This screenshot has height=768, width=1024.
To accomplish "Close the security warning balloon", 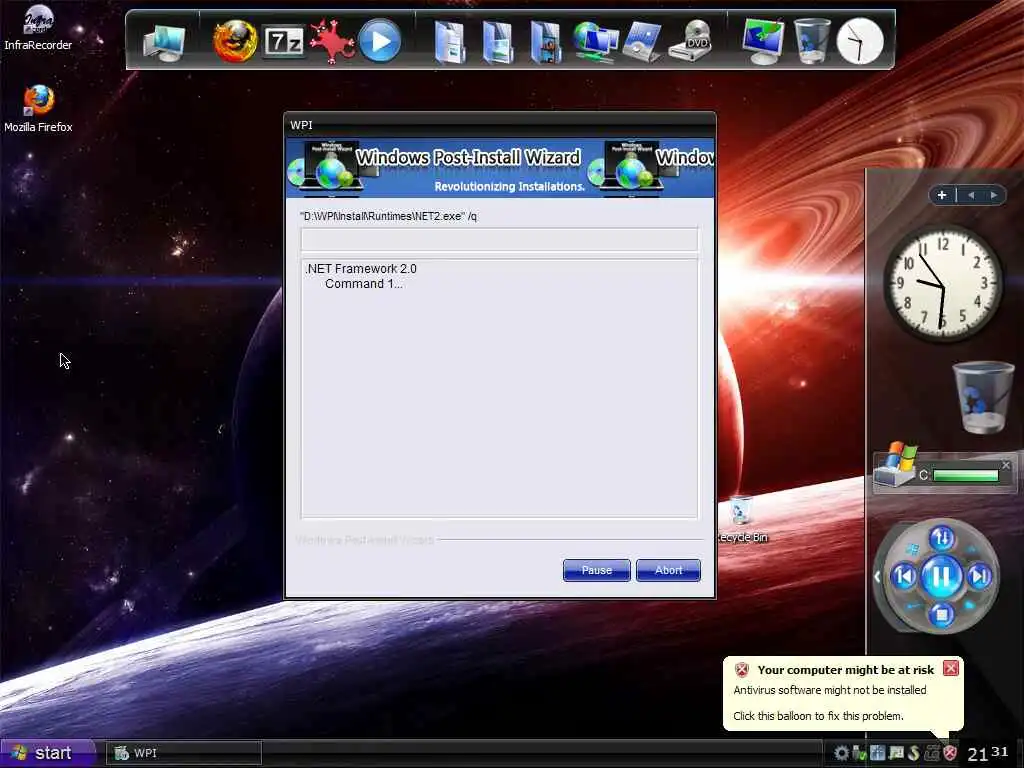I will click(951, 668).
